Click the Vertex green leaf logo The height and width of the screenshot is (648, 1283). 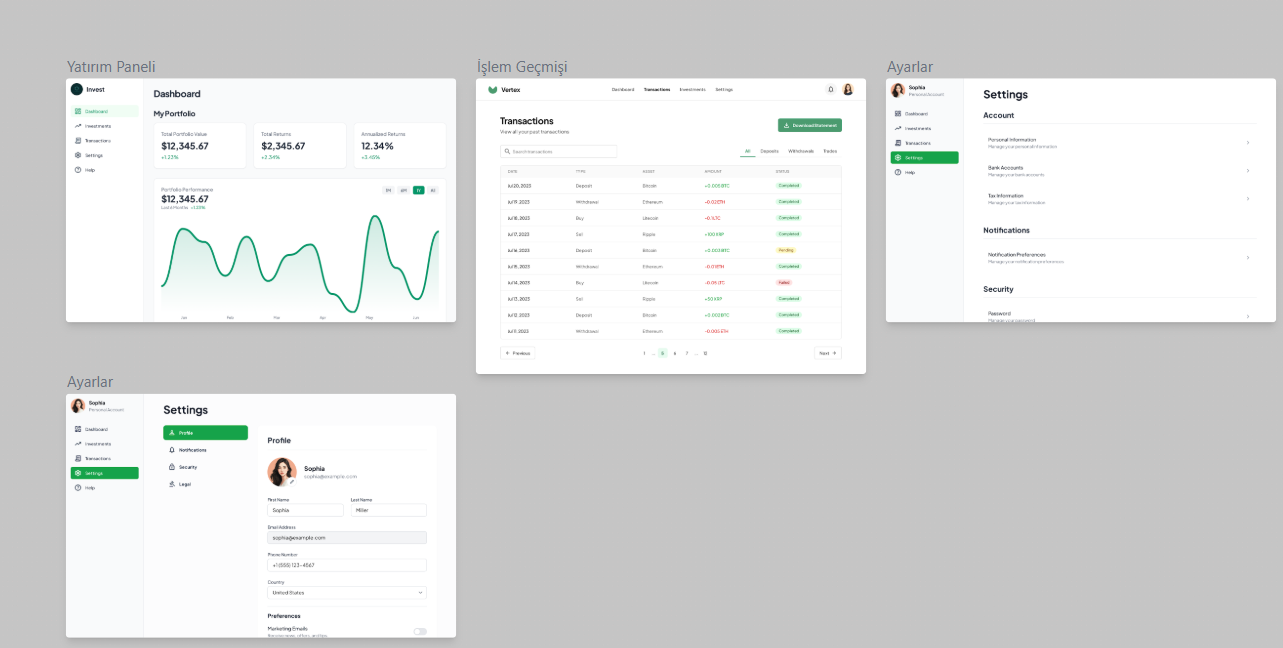493,89
